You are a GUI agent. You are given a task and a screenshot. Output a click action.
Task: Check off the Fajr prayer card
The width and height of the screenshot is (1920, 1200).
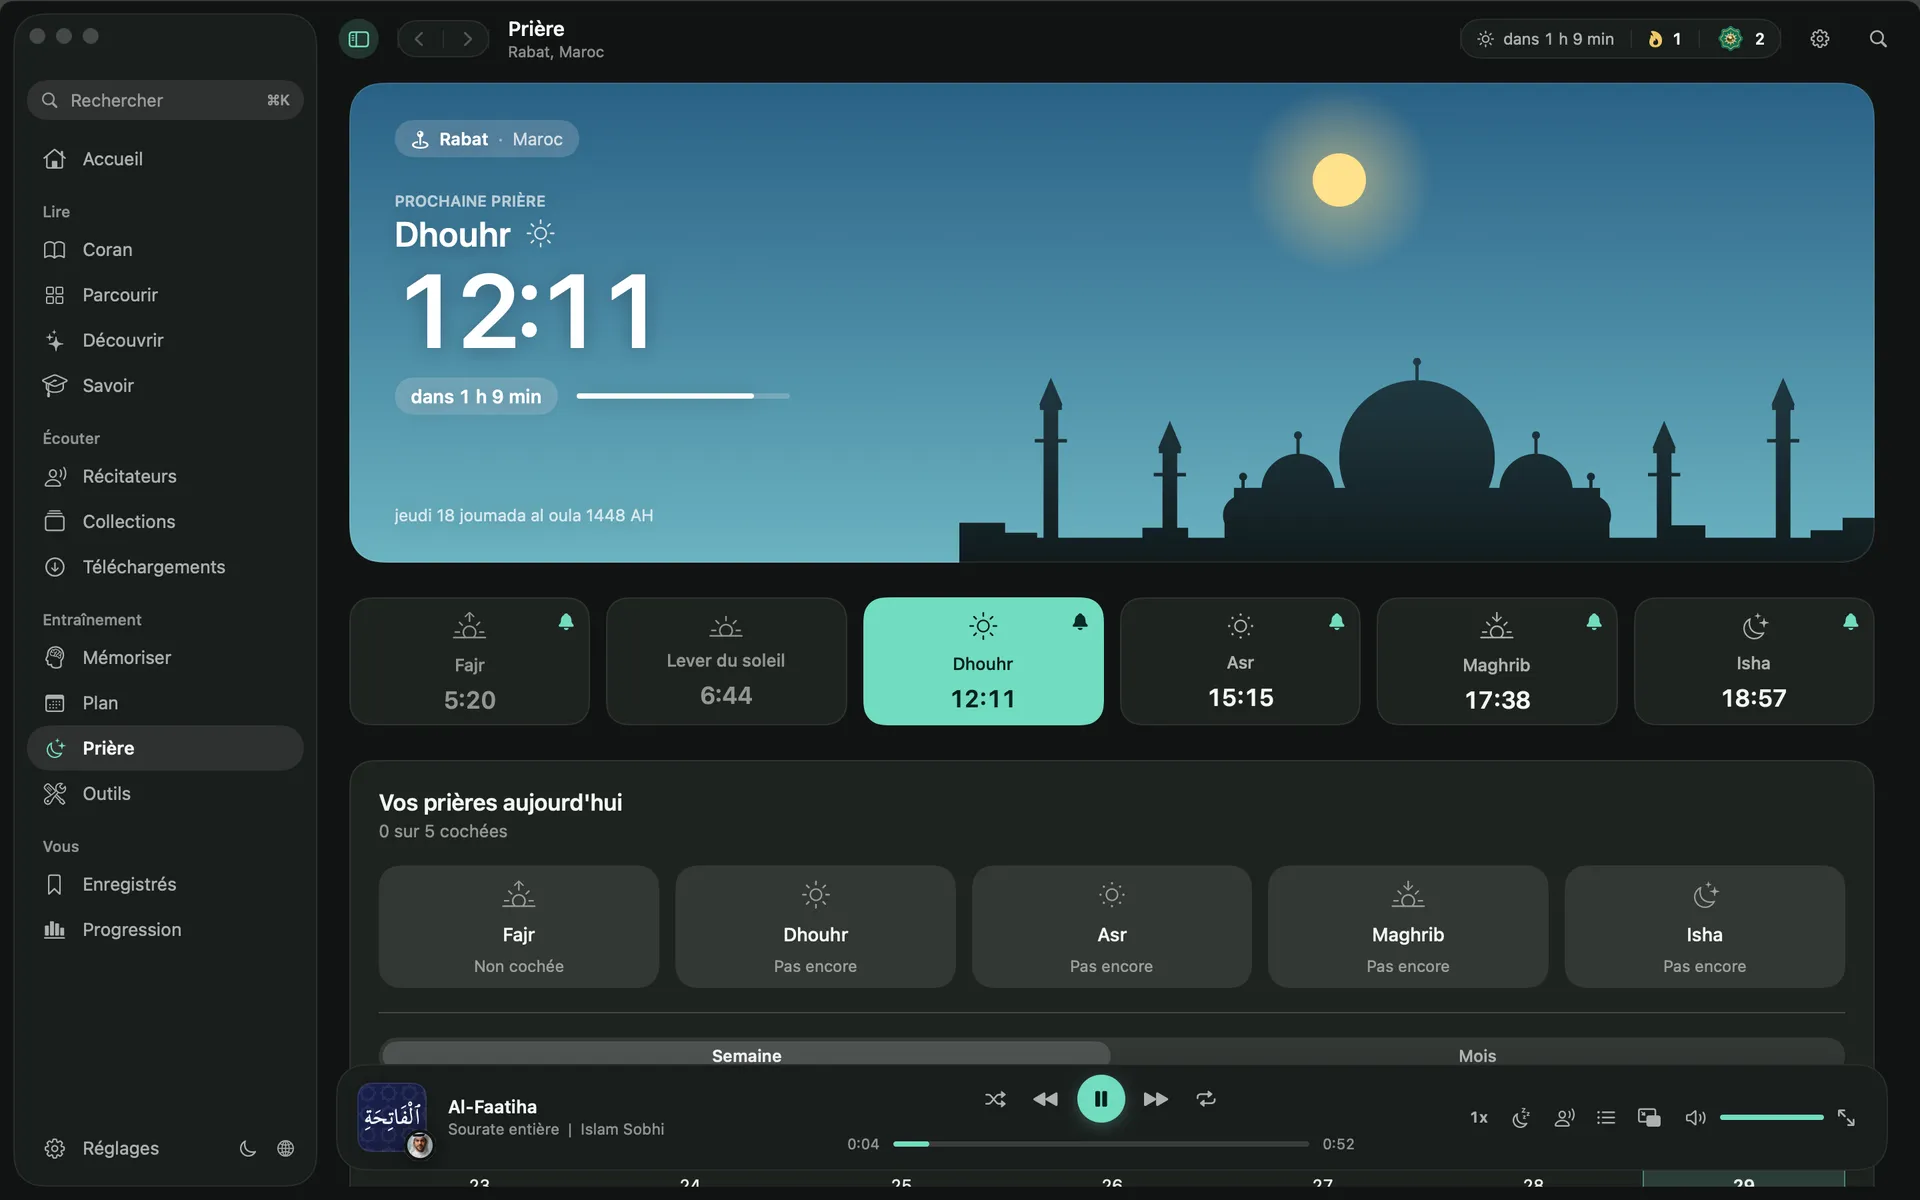(518, 927)
